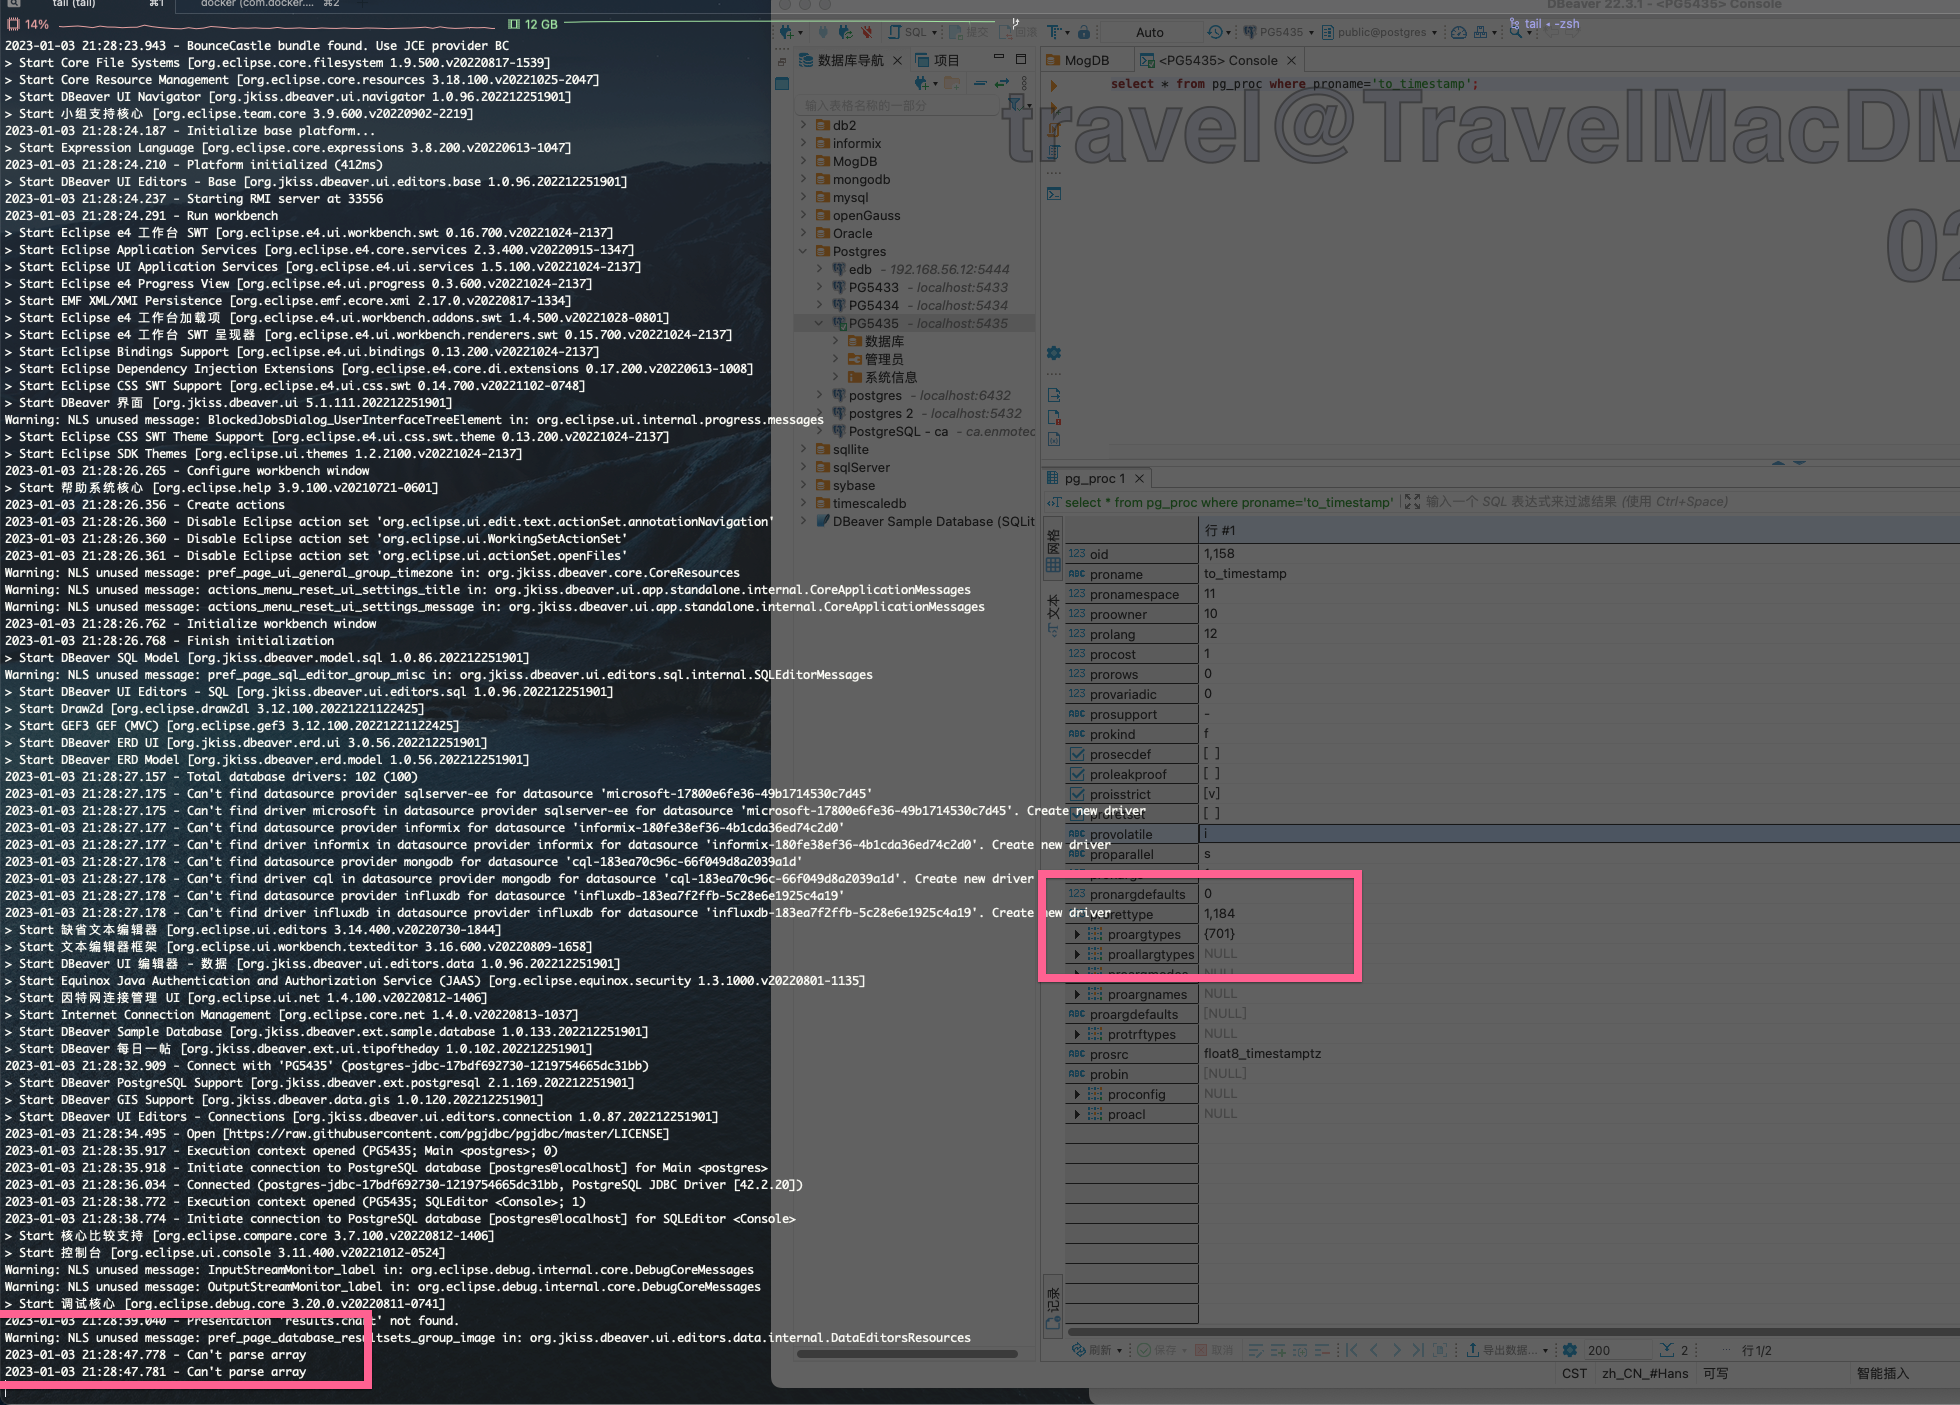Click link with editor arrows icon
This screenshot has height=1405, width=1960.
tap(1001, 83)
